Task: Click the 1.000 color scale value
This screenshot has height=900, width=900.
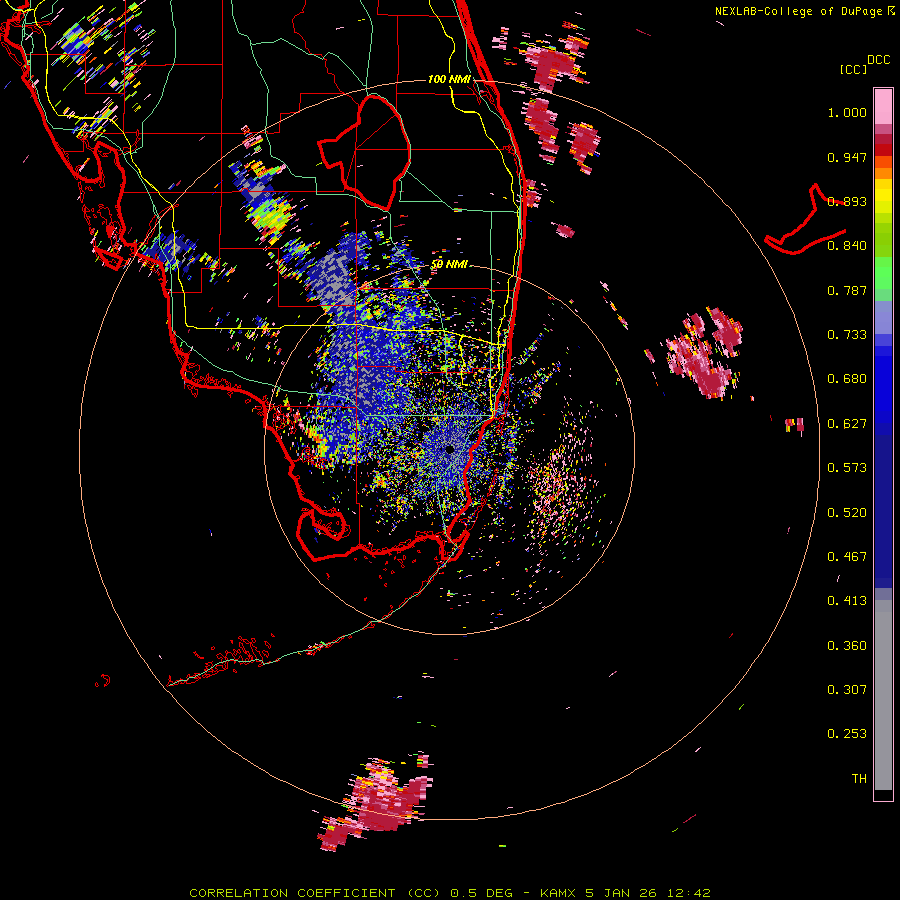Action: tap(847, 112)
